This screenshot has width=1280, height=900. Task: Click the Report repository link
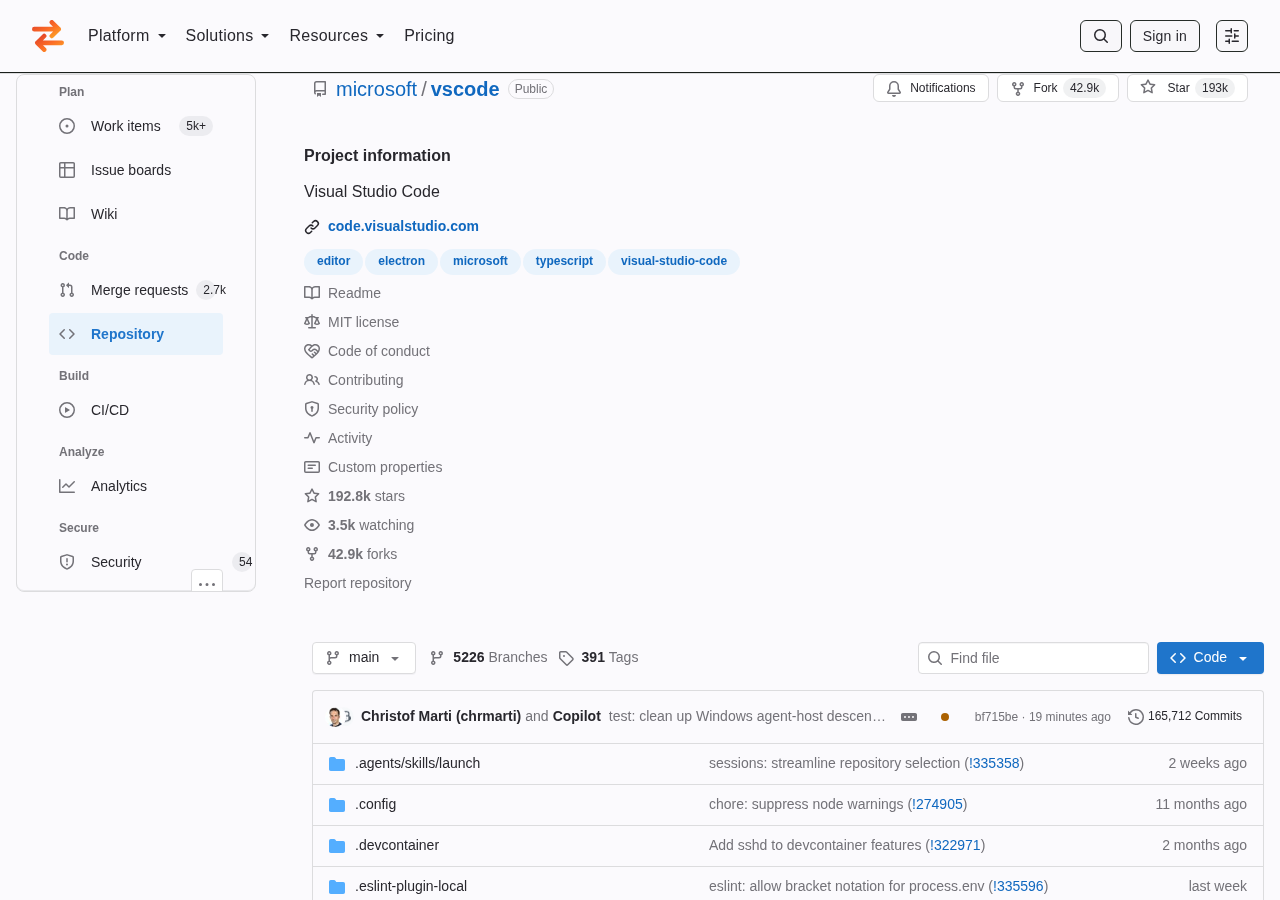357,583
